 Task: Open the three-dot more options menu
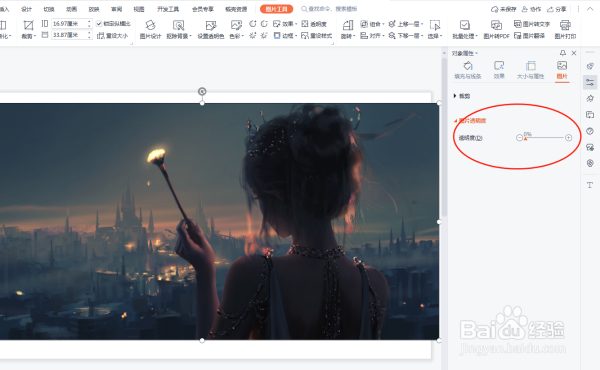578,9
